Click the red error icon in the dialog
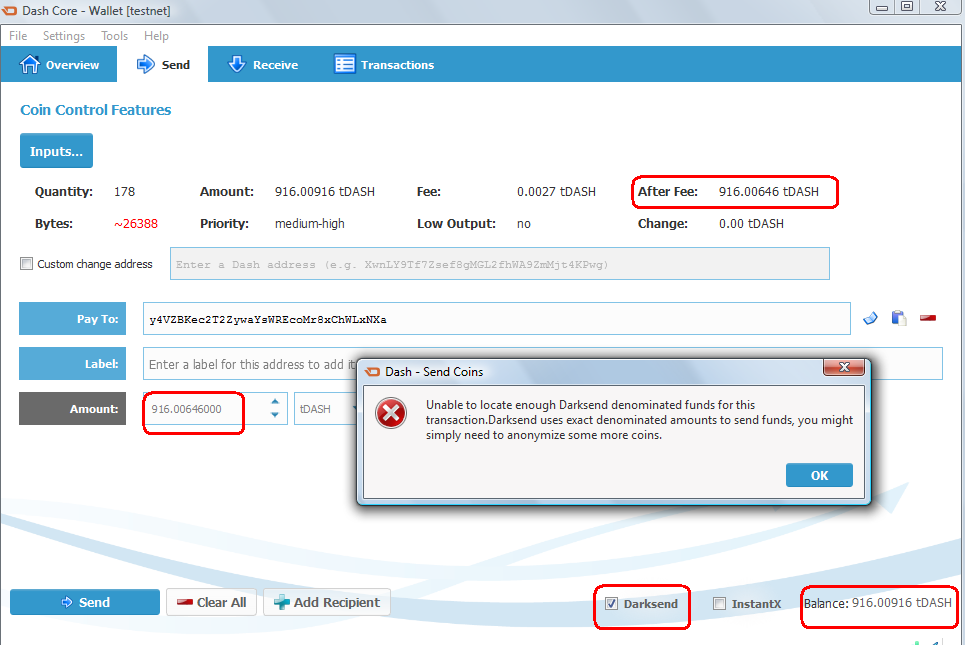The height and width of the screenshot is (645, 965). click(x=391, y=413)
